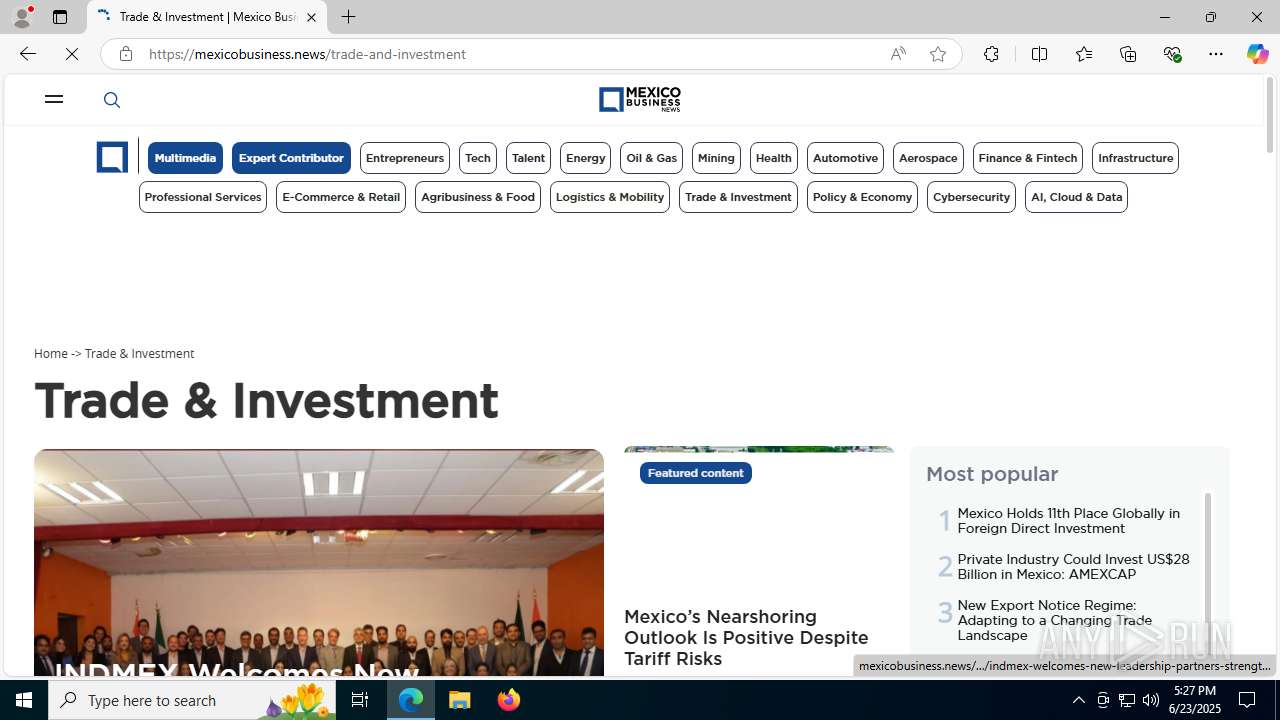
Task: Open Microsoft Edge from taskbar
Action: pyautogui.click(x=411, y=700)
